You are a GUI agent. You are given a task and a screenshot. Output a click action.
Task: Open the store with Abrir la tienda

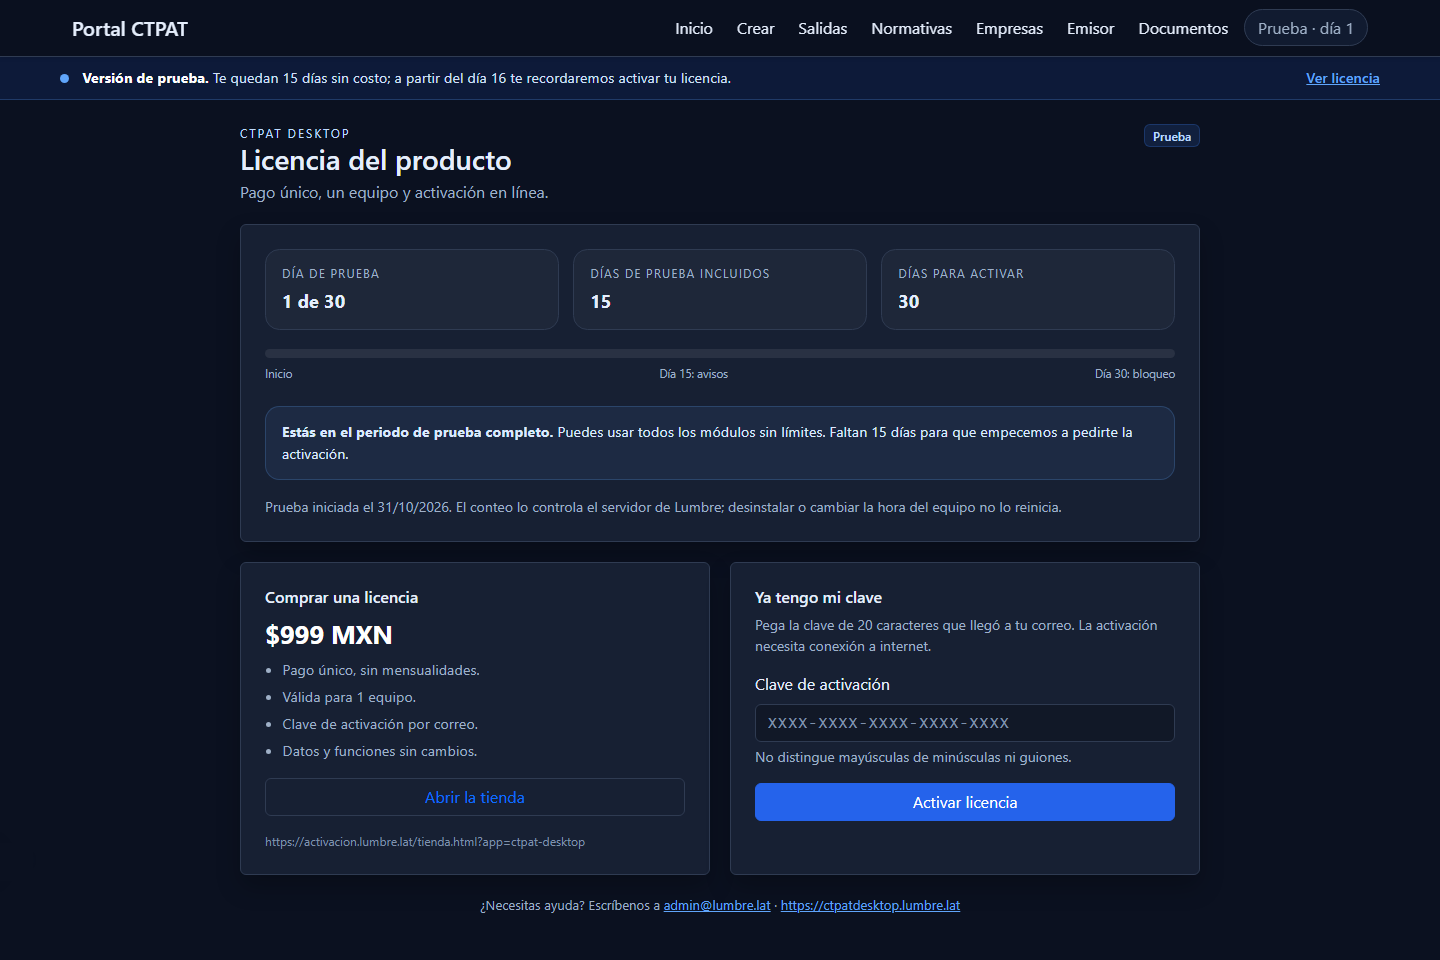(x=475, y=797)
